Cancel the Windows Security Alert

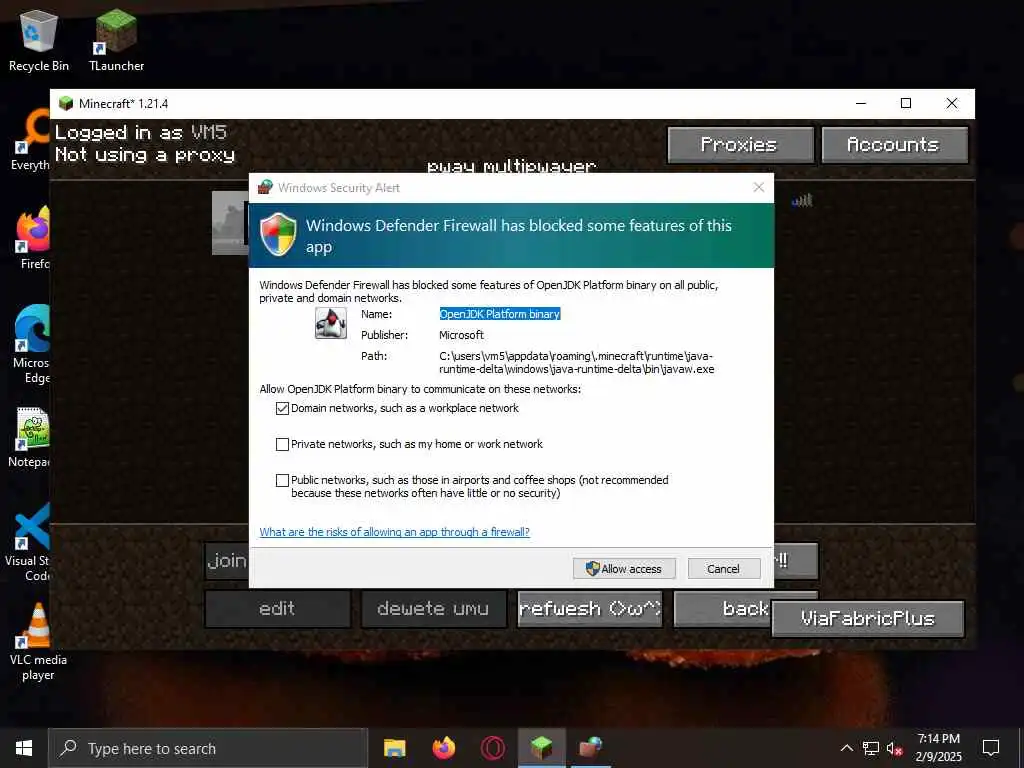pos(724,568)
